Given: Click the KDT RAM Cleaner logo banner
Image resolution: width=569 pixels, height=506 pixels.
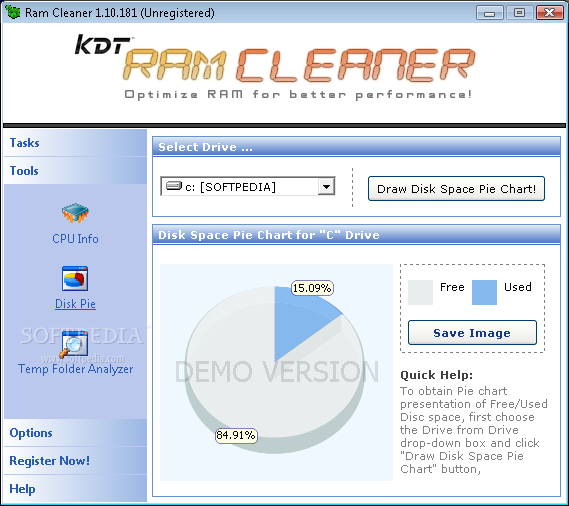Looking at the screenshot, I should pyautogui.click(x=275, y=67).
